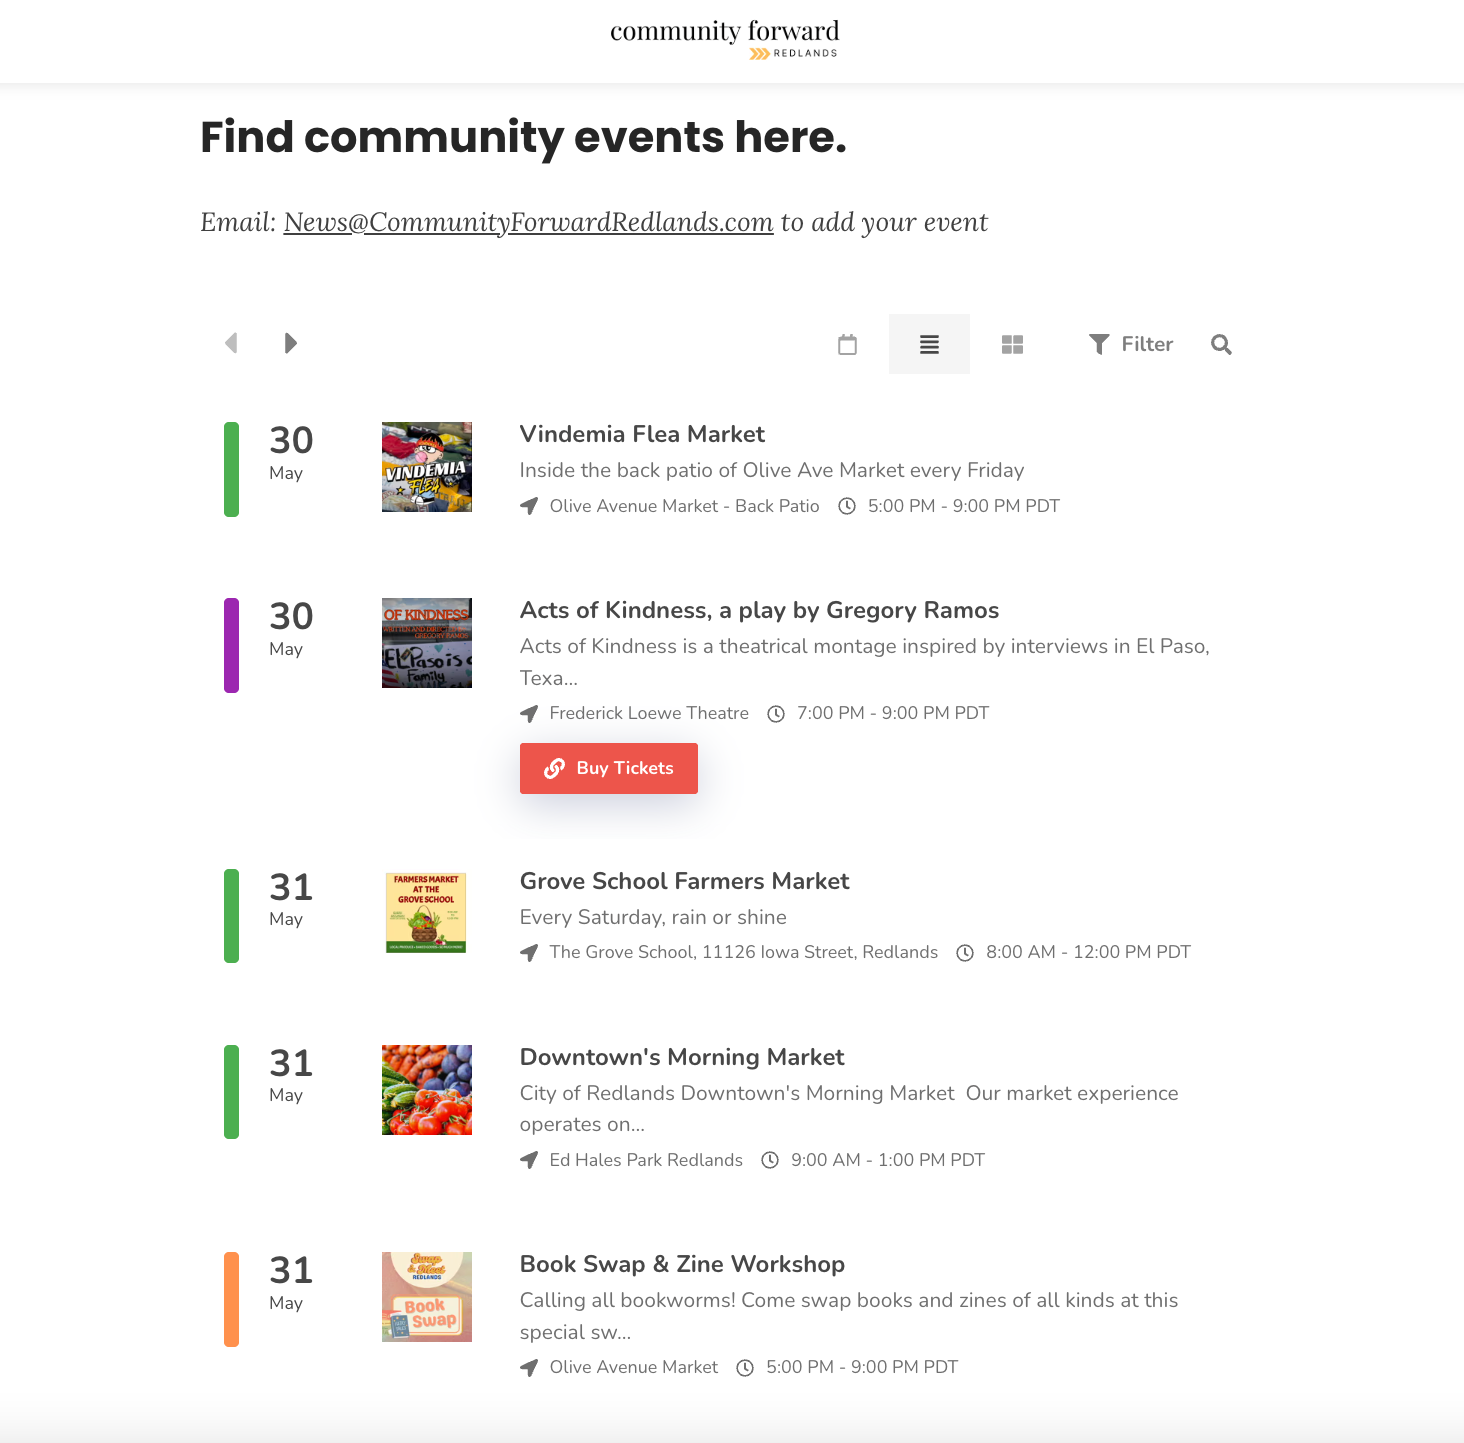The height and width of the screenshot is (1443, 1464).
Task: Click the Grove School Farmers Market thumbnail
Action: point(427,913)
